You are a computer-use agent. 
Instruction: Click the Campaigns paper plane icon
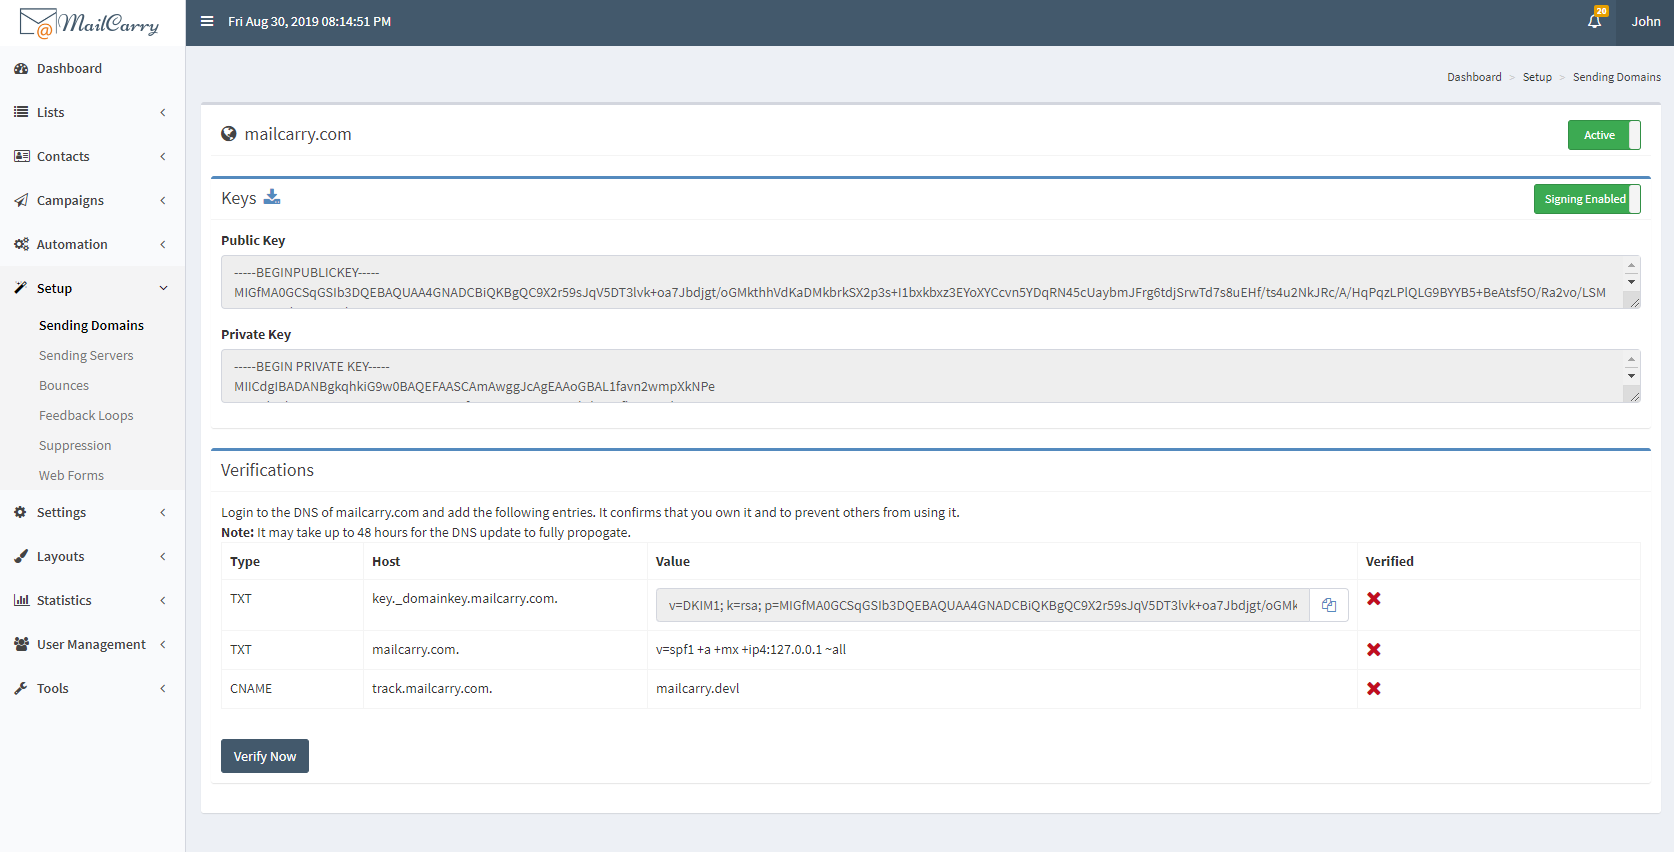coord(21,201)
